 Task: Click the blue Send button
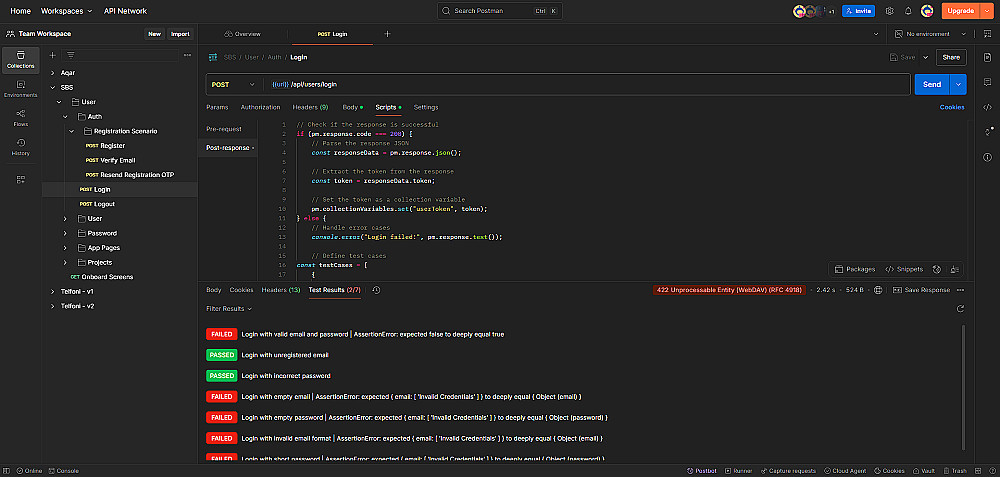pyautogui.click(x=931, y=85)
